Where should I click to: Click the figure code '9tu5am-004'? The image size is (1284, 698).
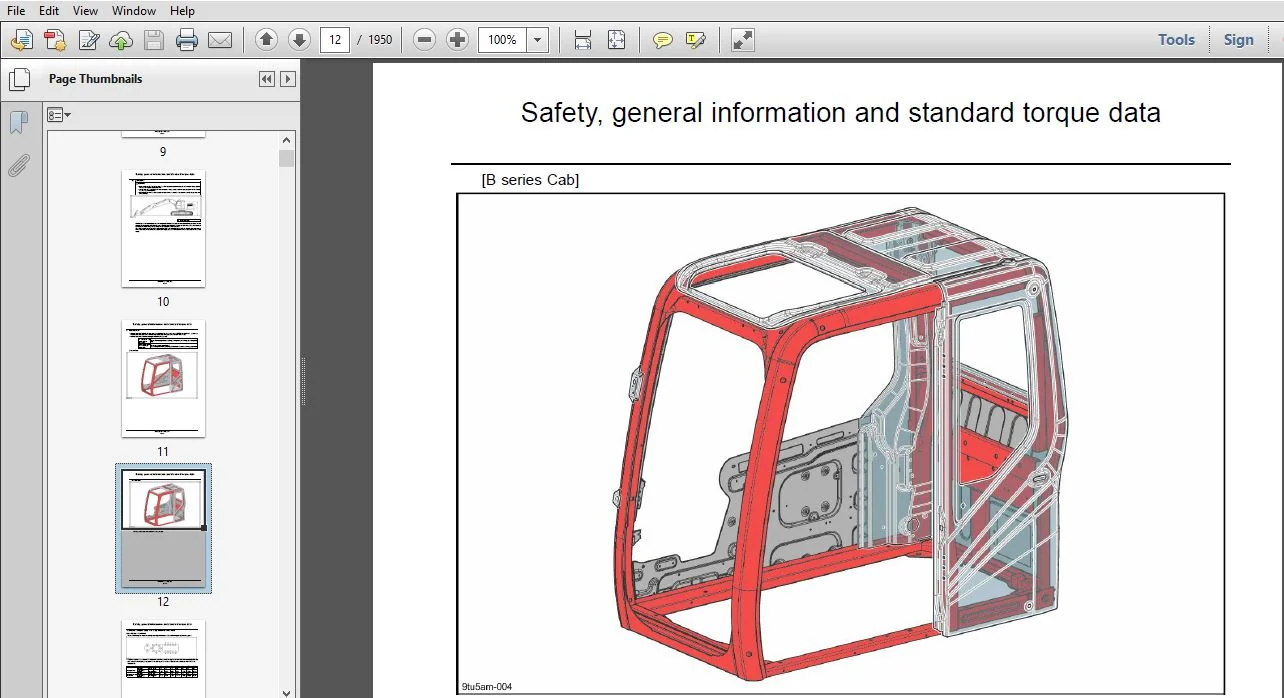coord(487,687)
